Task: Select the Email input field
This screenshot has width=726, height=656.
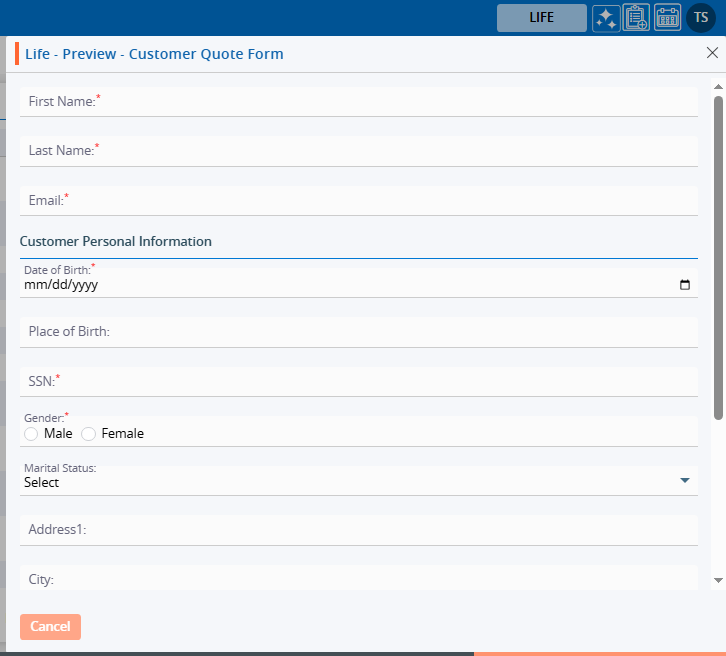Action: pyautogui.click(x=358, y=201)
